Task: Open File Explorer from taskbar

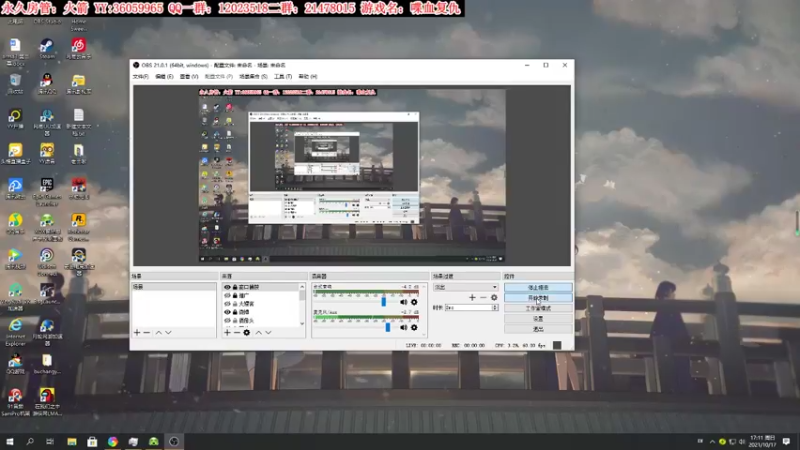Action: pyautogui.click(x=72, y=442)
